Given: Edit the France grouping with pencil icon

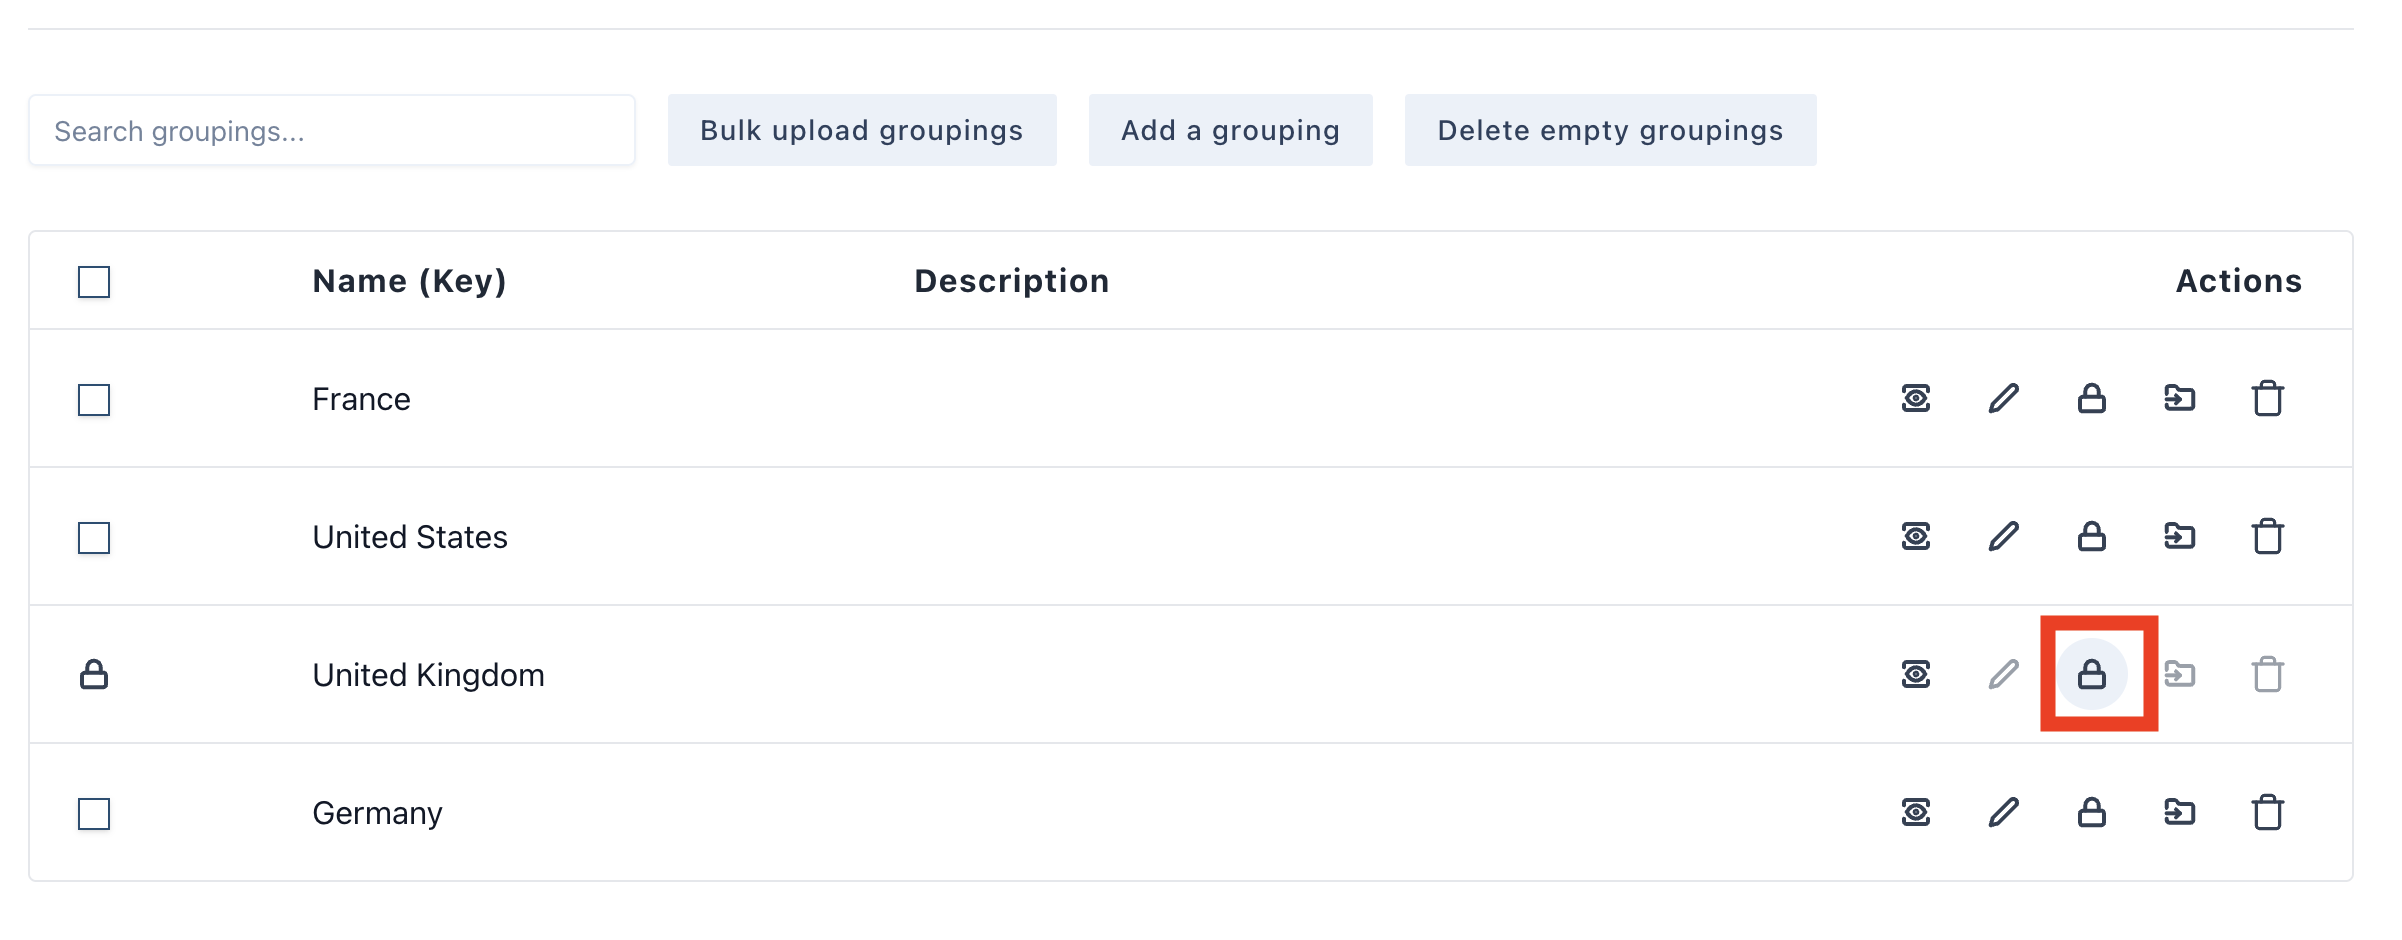Looking at the screenshot, I should point(2003,398).
